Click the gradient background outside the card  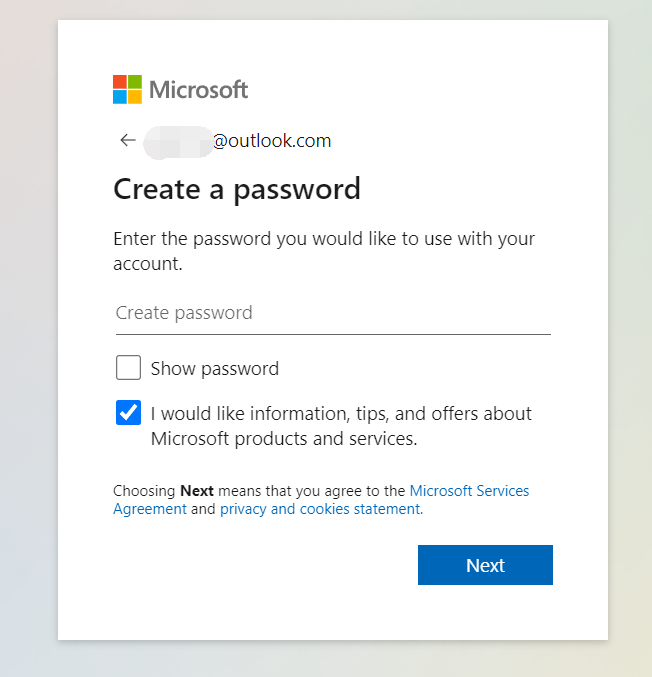28,337
